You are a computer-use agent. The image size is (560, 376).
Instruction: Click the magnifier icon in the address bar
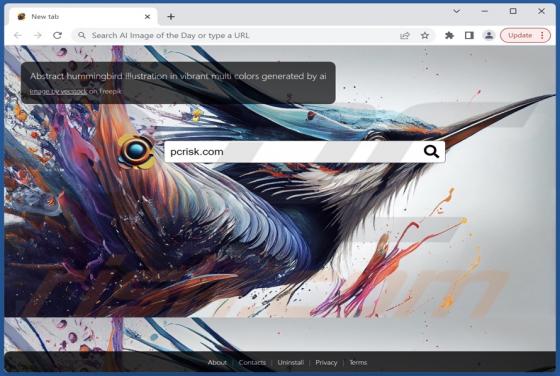point(82,35)
